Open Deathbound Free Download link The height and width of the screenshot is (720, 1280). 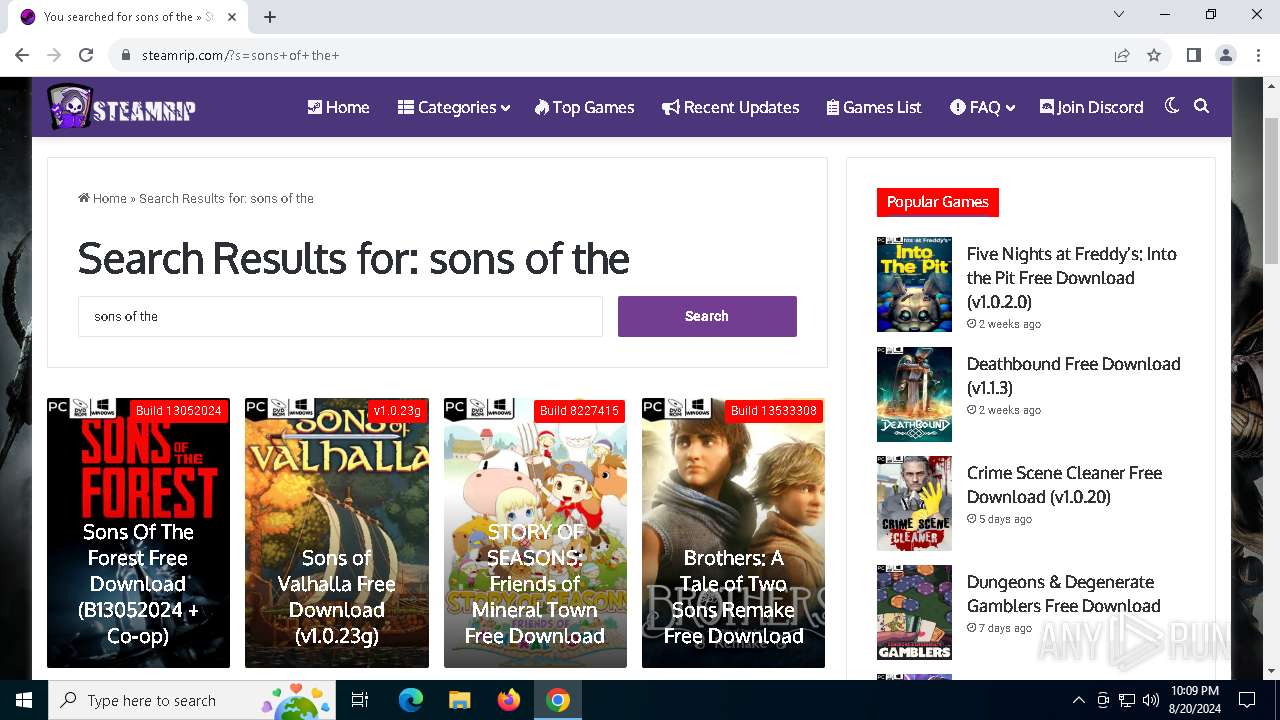pyautogui.click(x=1073, y=375)
